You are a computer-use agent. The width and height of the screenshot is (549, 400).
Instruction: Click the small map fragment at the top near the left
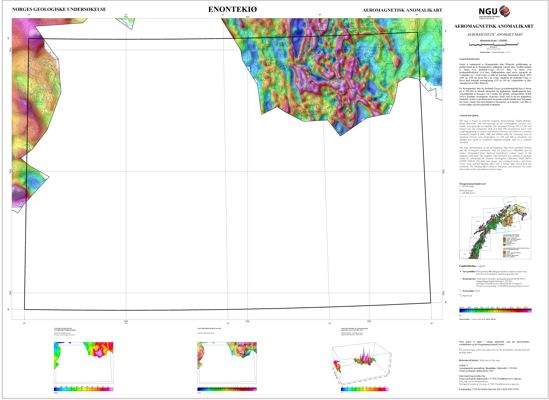[125, 23]
